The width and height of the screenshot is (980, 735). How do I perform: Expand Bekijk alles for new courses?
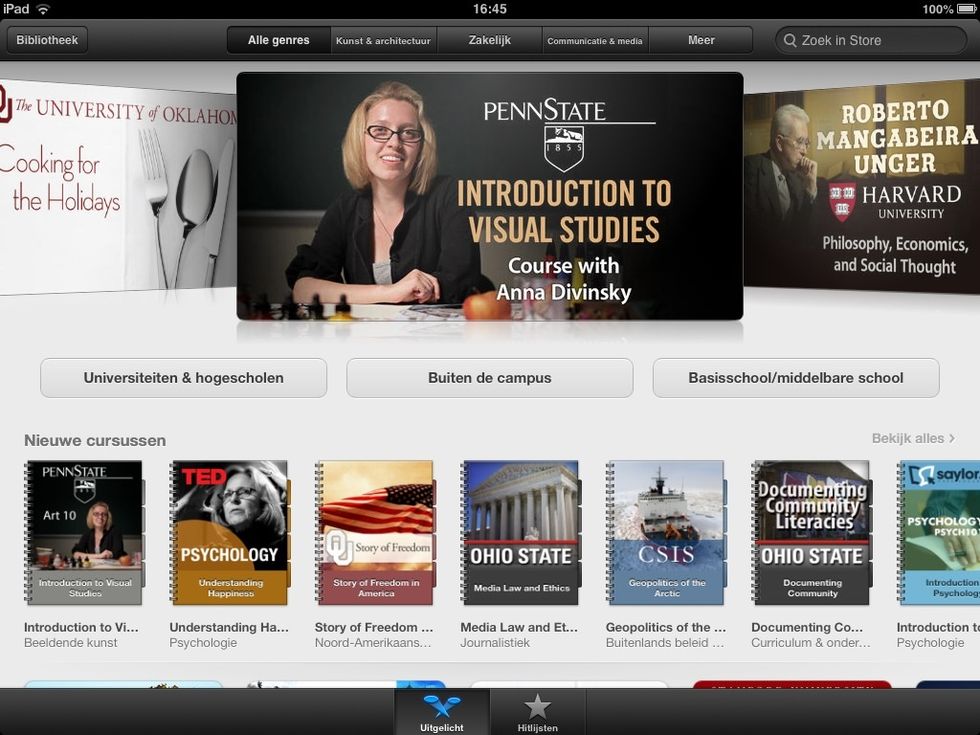click(x=913, y=439)
